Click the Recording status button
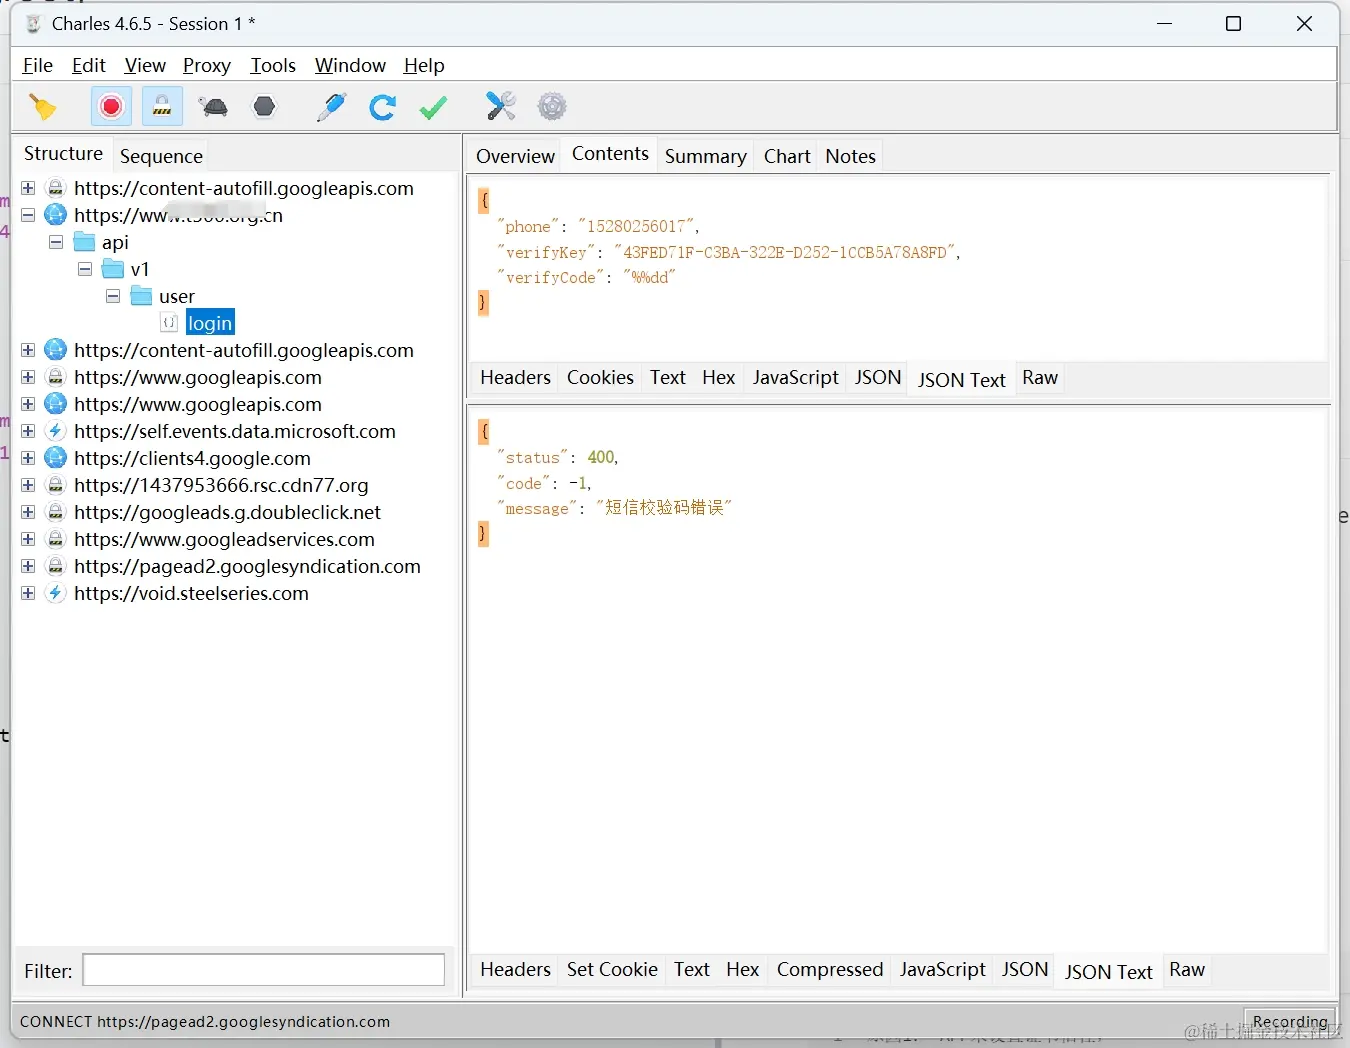Screen dimensions: 1350x1048 tap(1289, 1021)
